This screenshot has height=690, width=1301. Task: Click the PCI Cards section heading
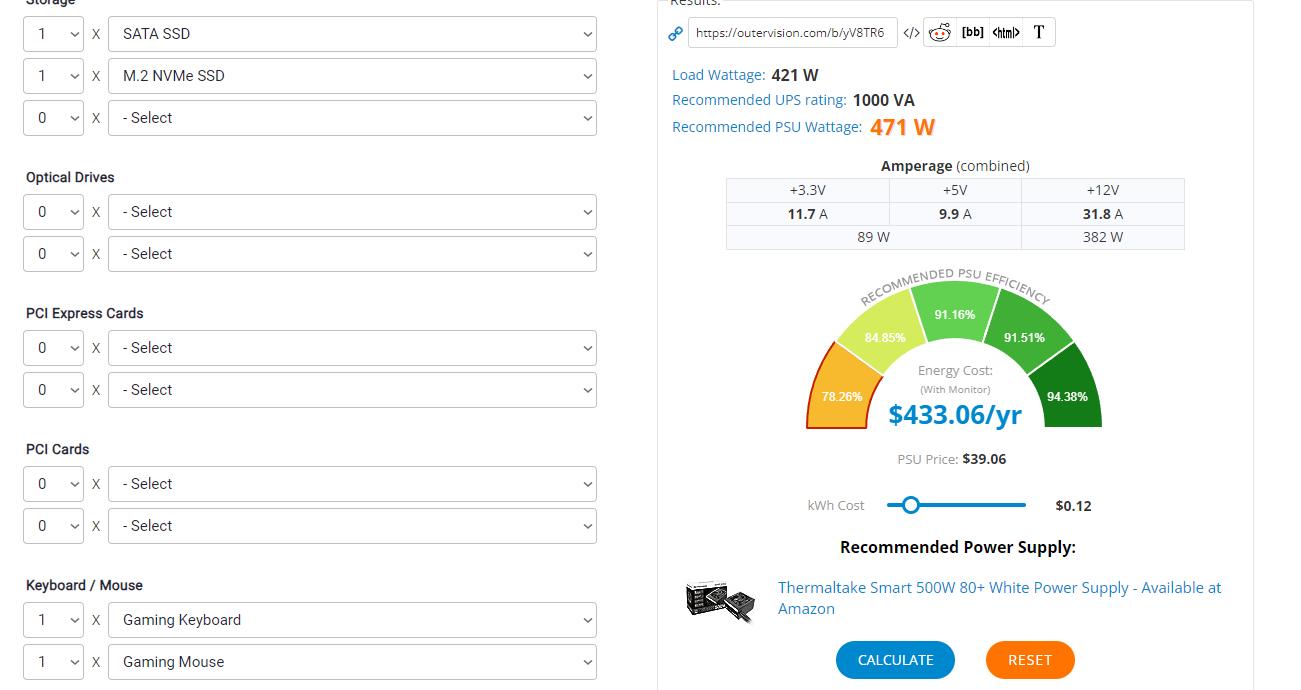(57, 449)
